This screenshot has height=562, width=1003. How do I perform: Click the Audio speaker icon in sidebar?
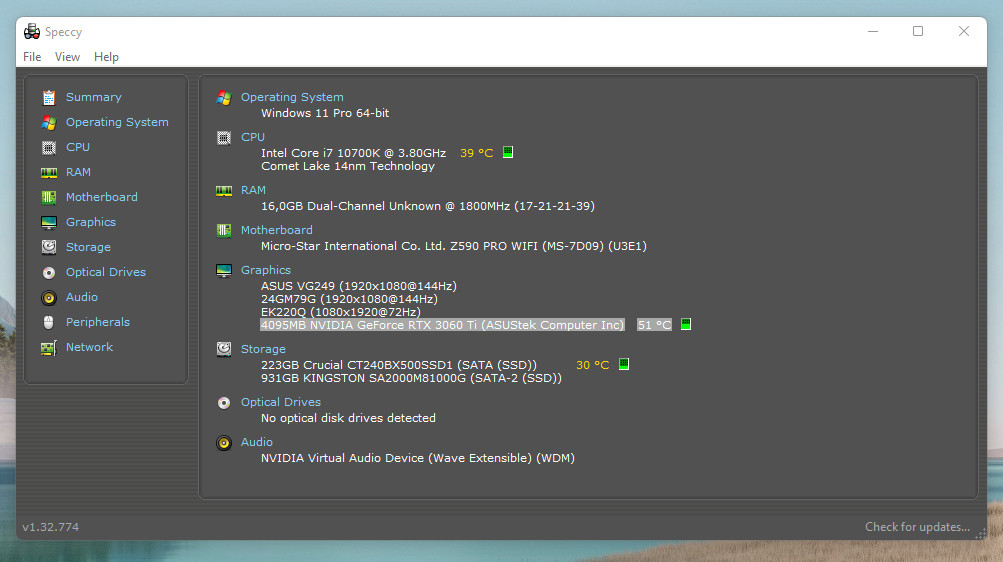(48, 297)
